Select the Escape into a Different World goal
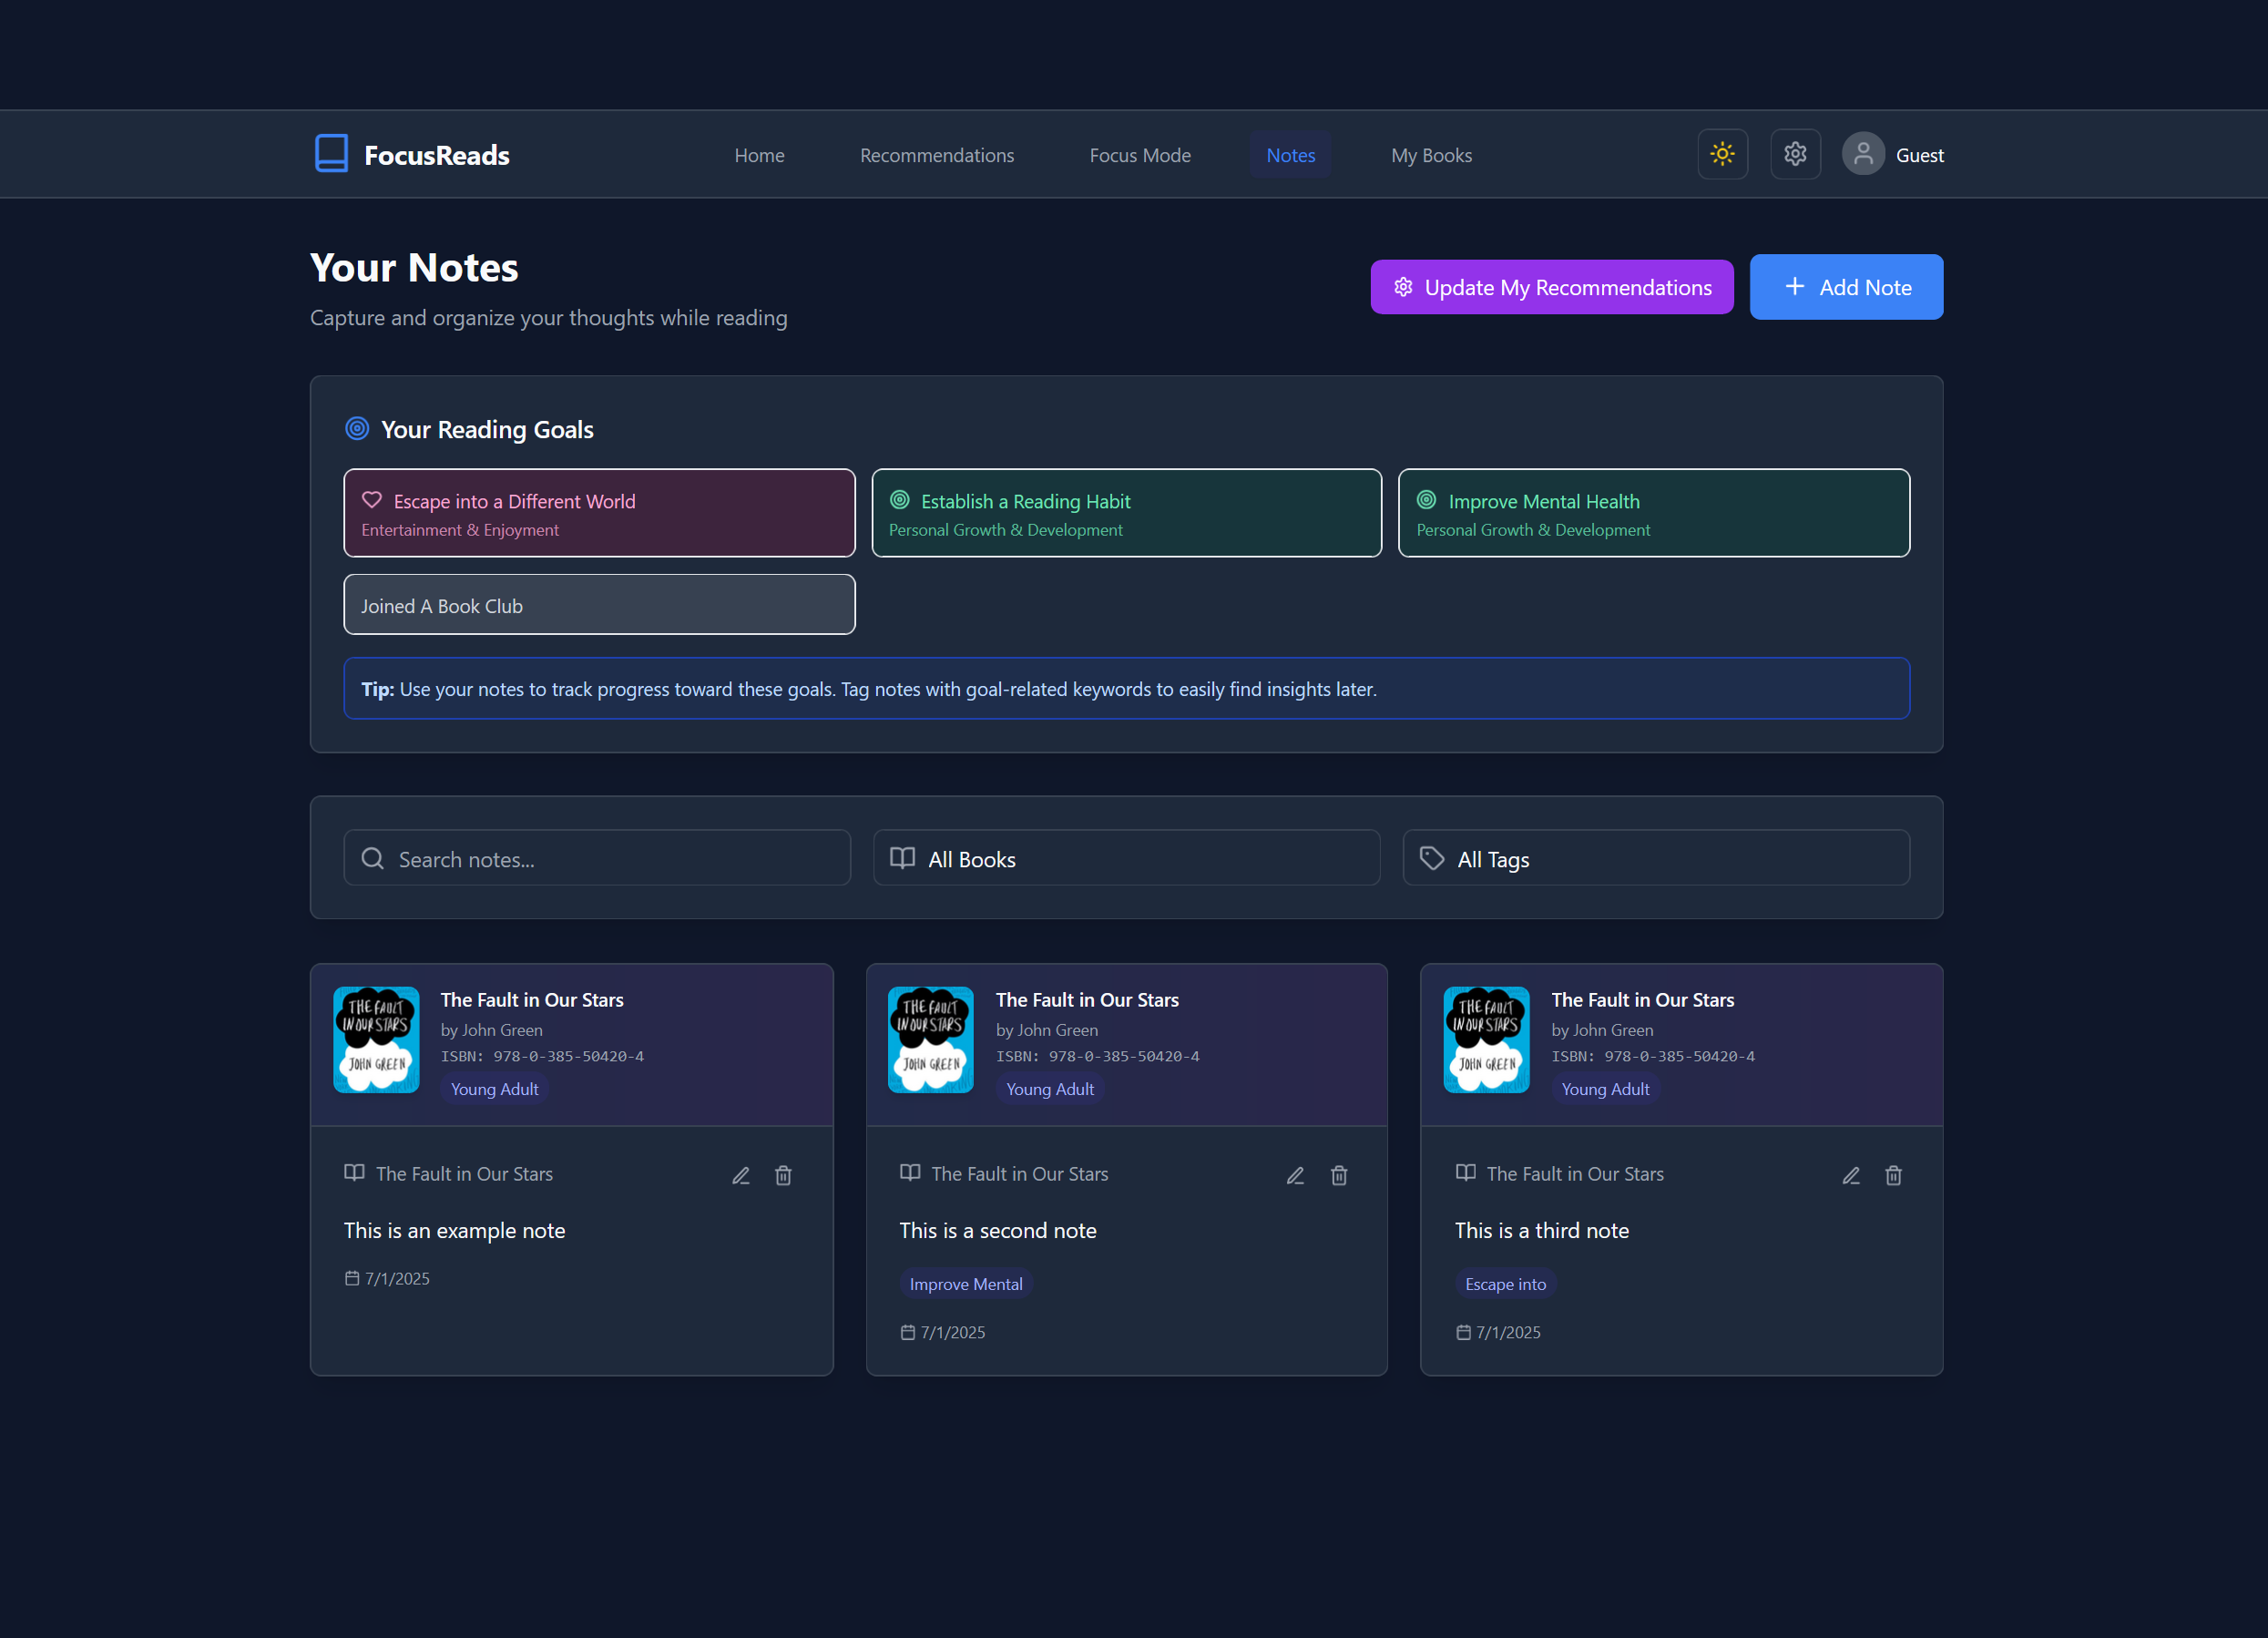Screen dimensions: 2268x1638 coord(599,513)
